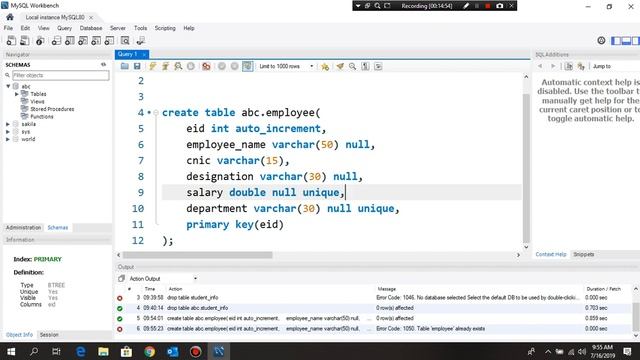Reconnect to DBMS icon in main toolbar
Screen dimensions: 640x360
[141, 40]
